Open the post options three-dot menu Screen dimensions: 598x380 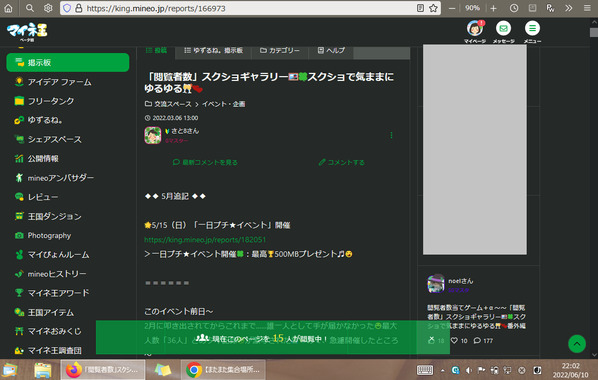[391, 135]
